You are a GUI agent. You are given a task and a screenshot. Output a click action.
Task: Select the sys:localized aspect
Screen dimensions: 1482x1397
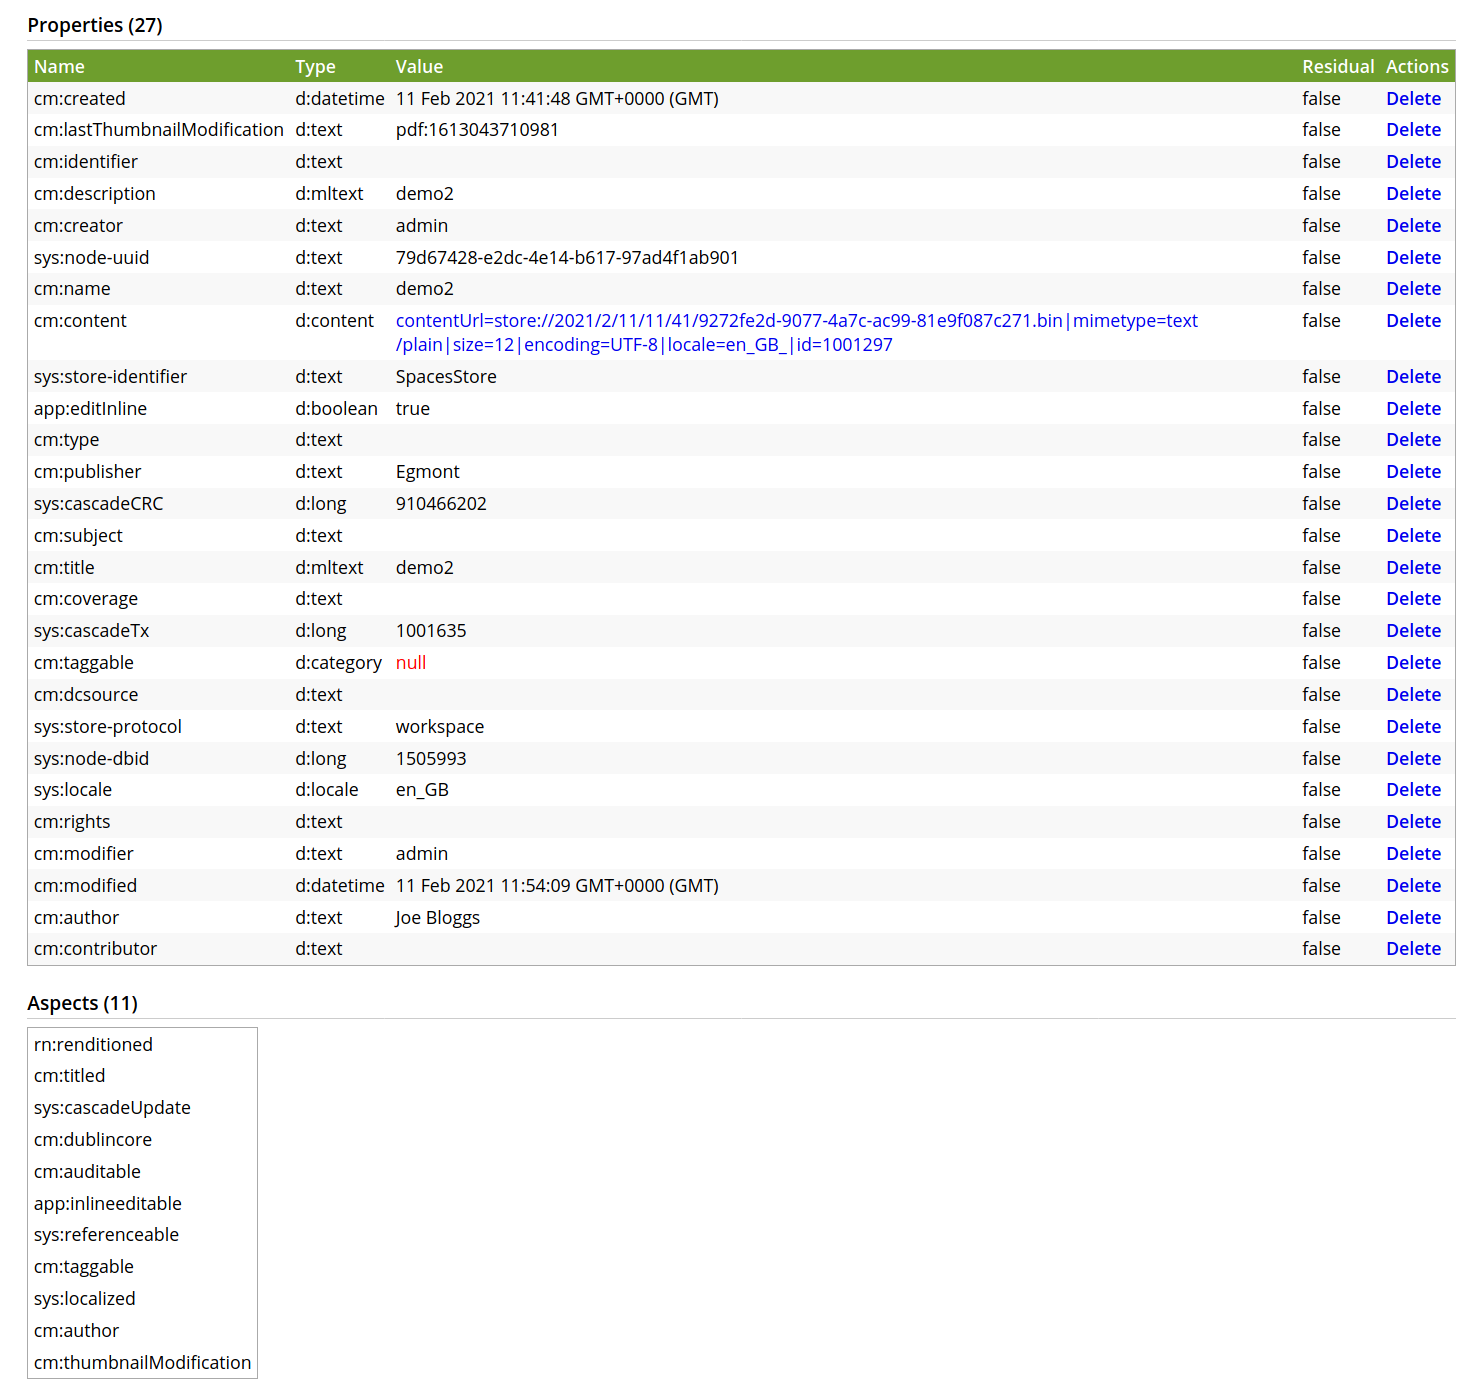(x=84, y=1298)
